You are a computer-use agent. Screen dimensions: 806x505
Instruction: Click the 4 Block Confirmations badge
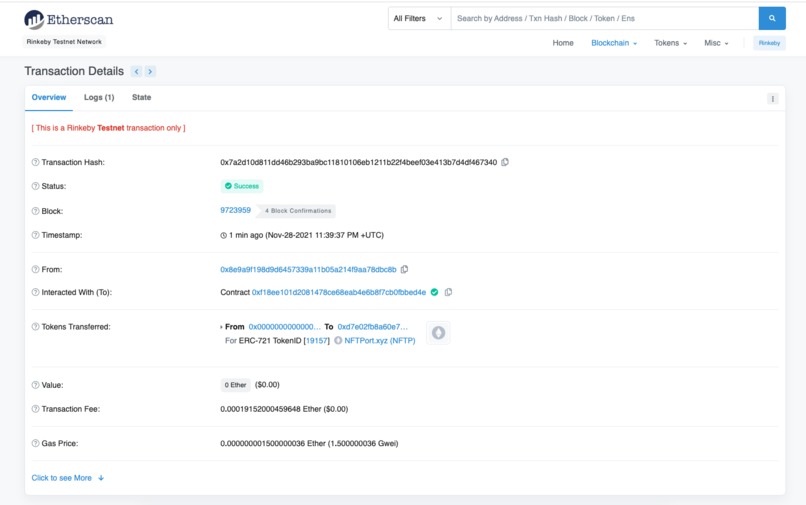pos(298,211)
